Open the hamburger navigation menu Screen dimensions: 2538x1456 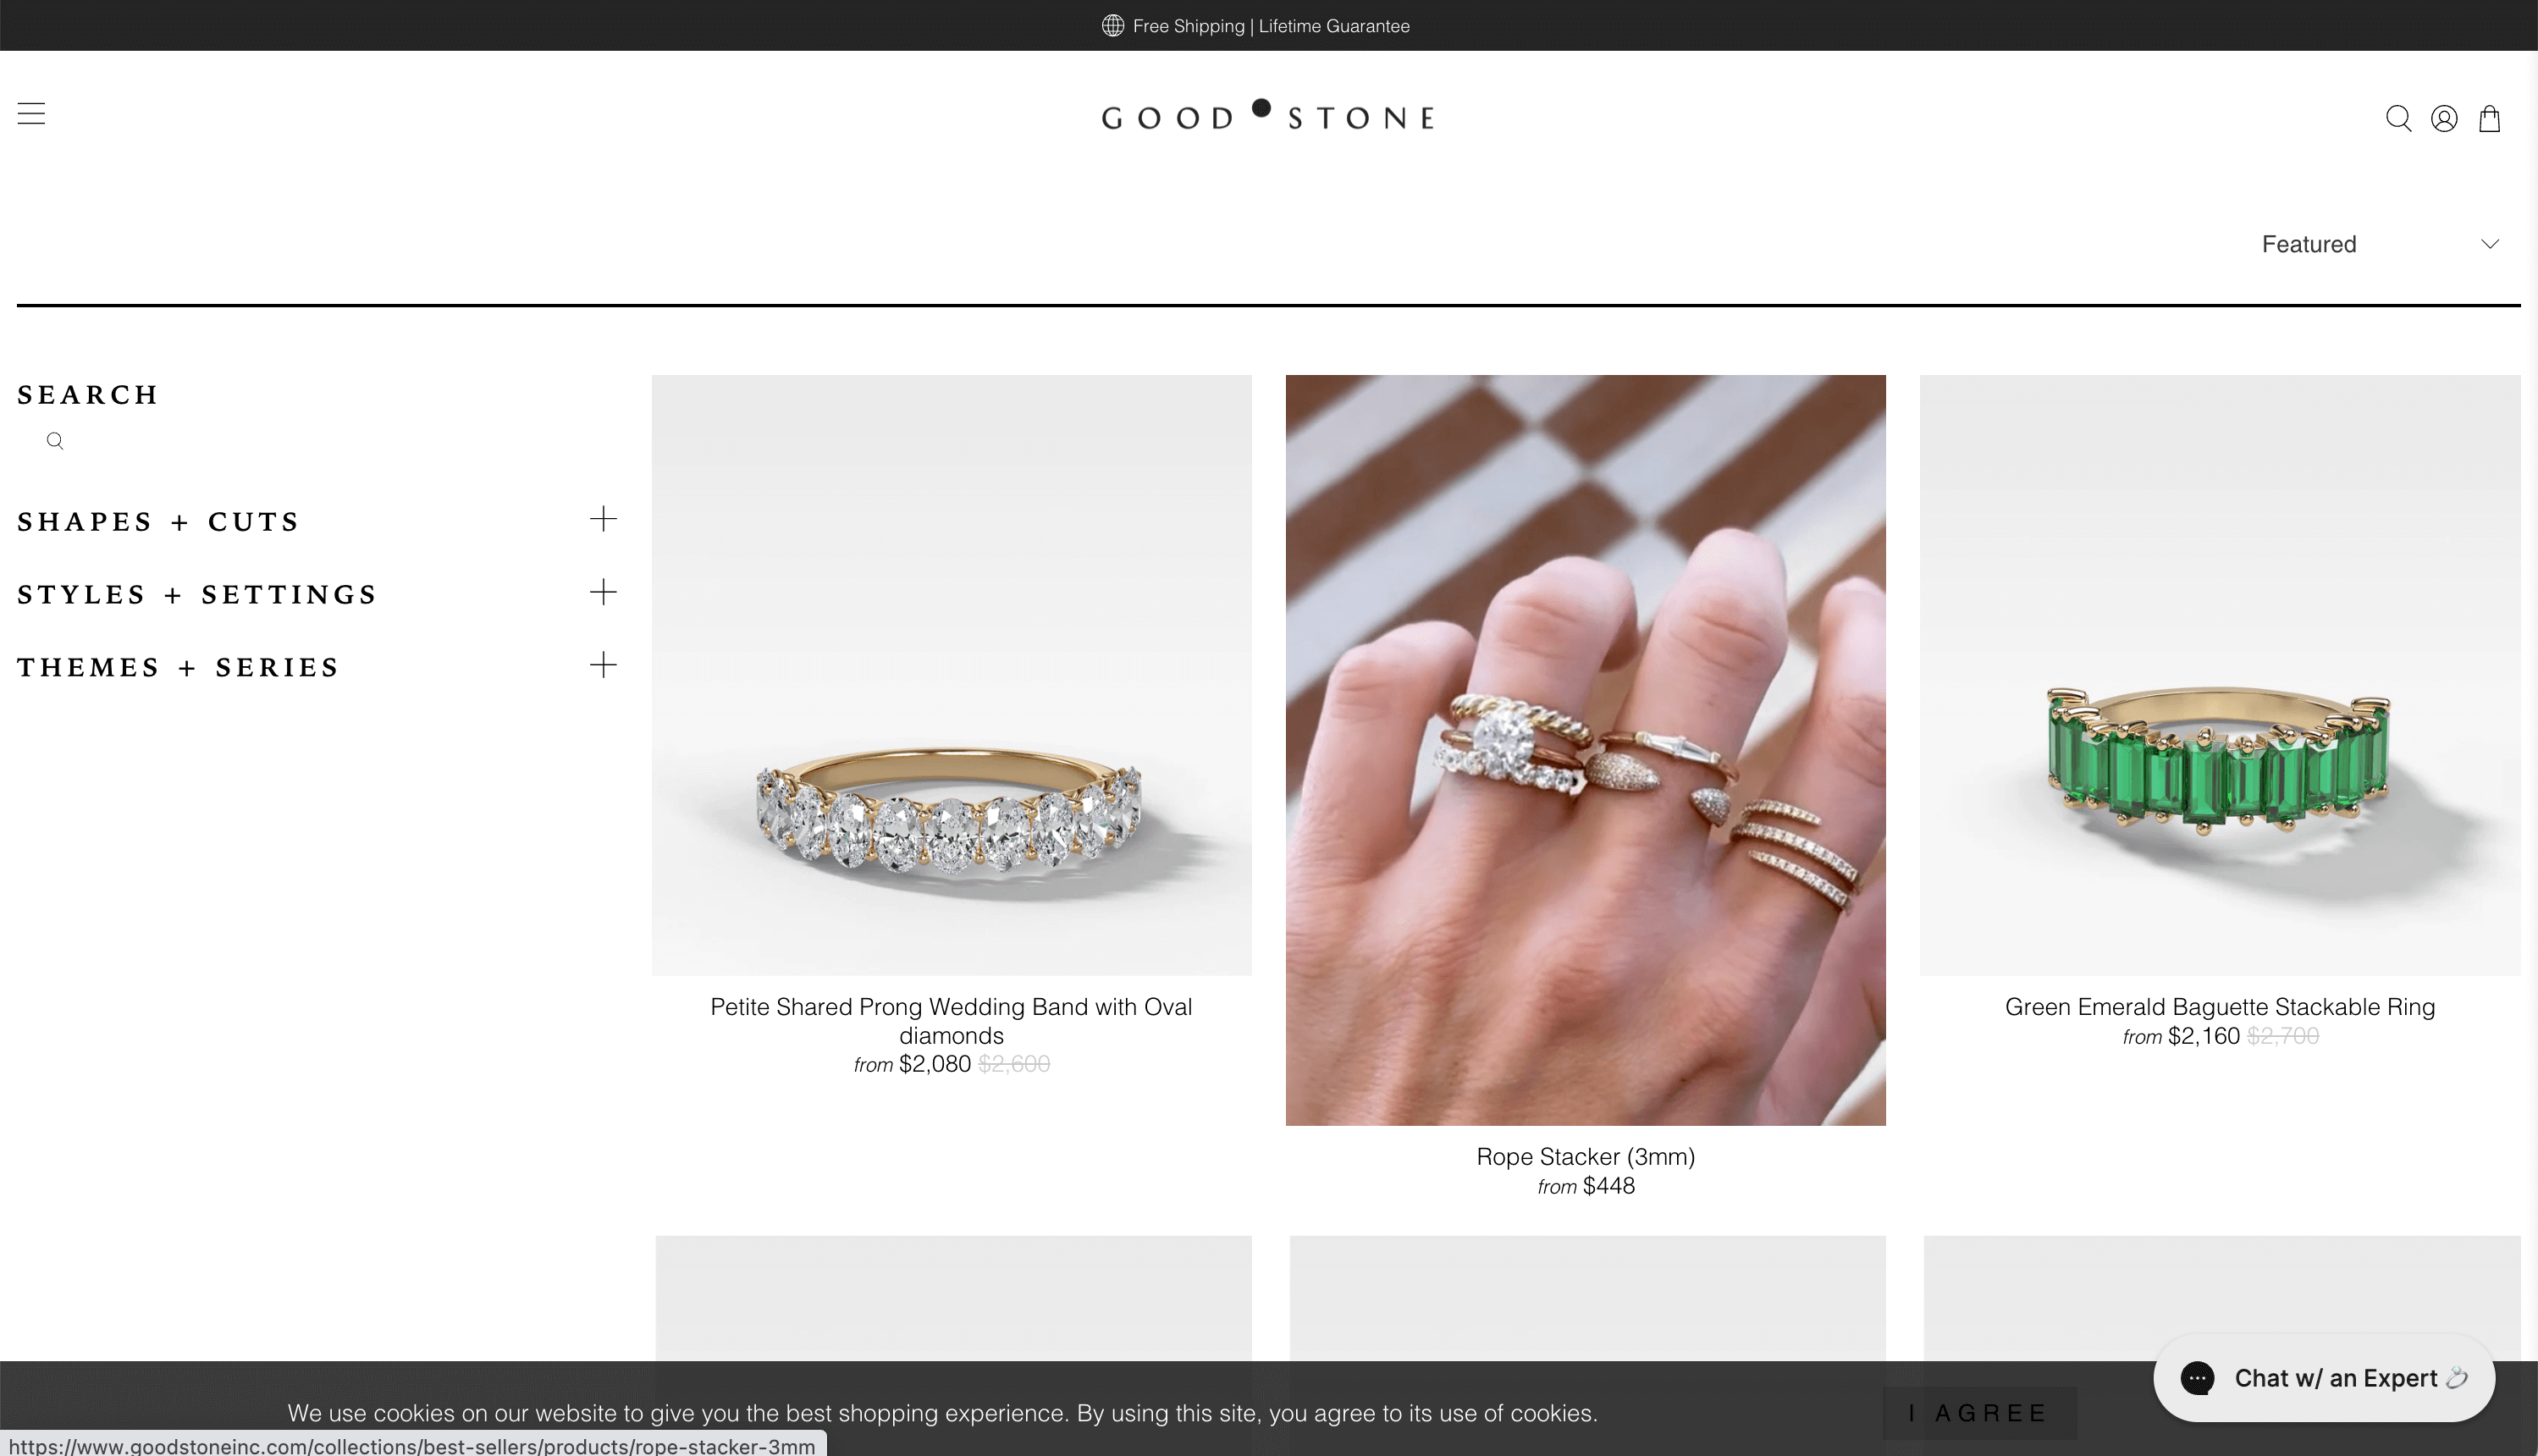click(x=31, y=114)
